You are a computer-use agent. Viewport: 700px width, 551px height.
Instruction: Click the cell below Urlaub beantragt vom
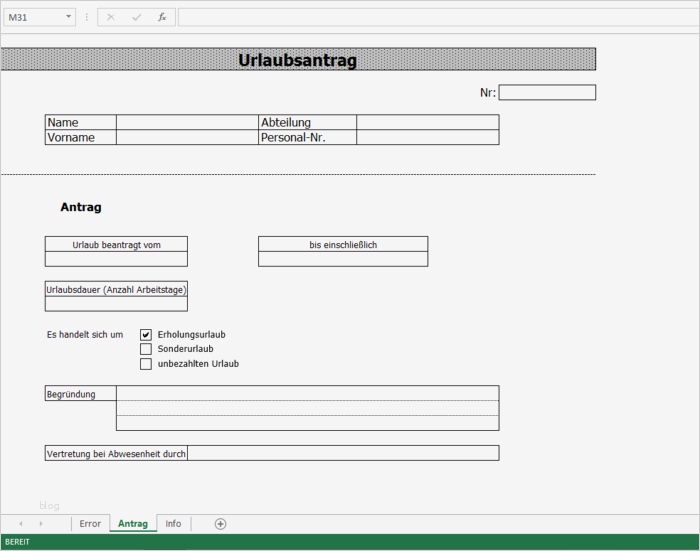click(117, 259)
